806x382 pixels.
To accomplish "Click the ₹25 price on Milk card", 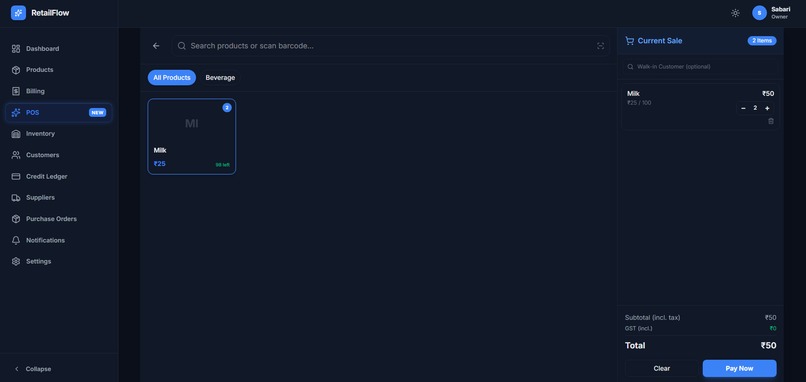I will coord(160,164).
